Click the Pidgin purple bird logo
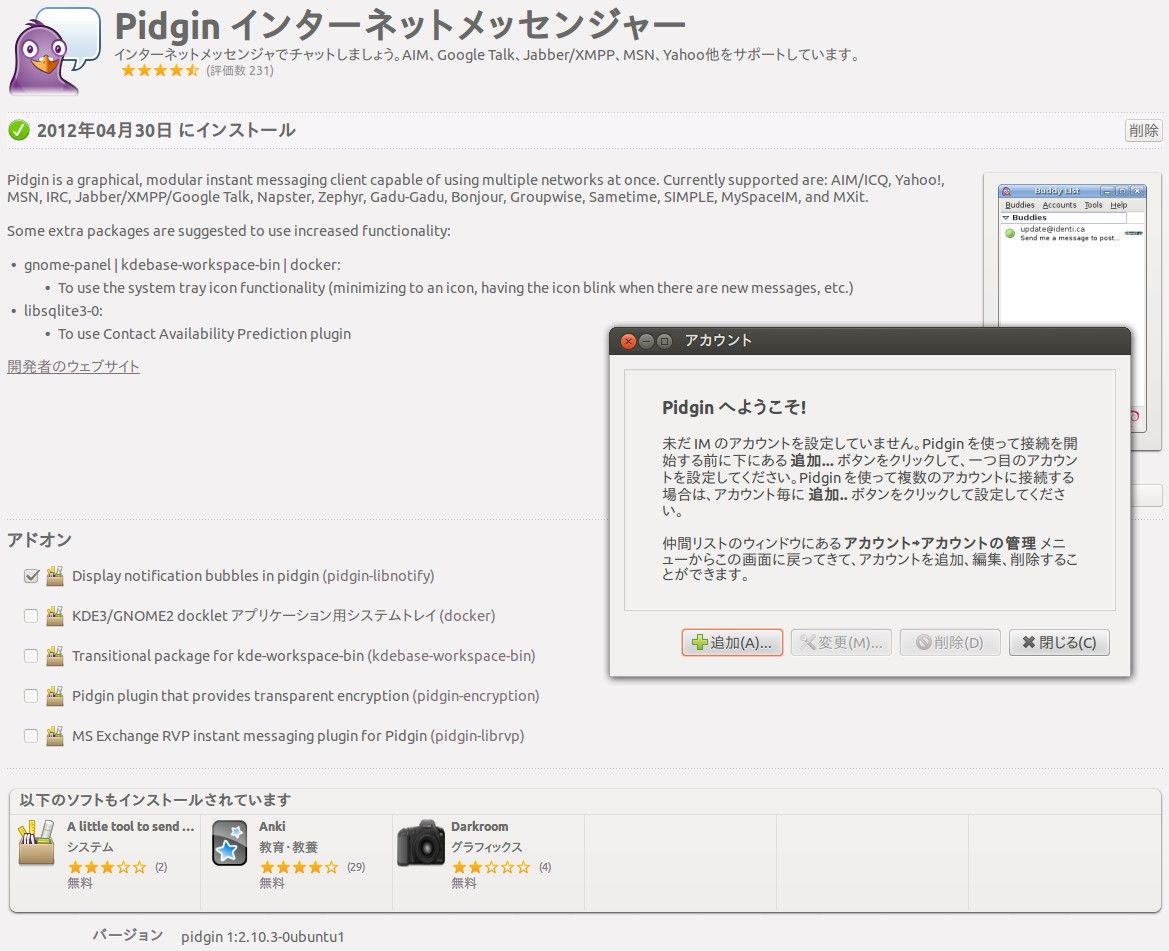Image resolution: width=1169 pixels, height=951 pixels. click(x=54, y=51)
